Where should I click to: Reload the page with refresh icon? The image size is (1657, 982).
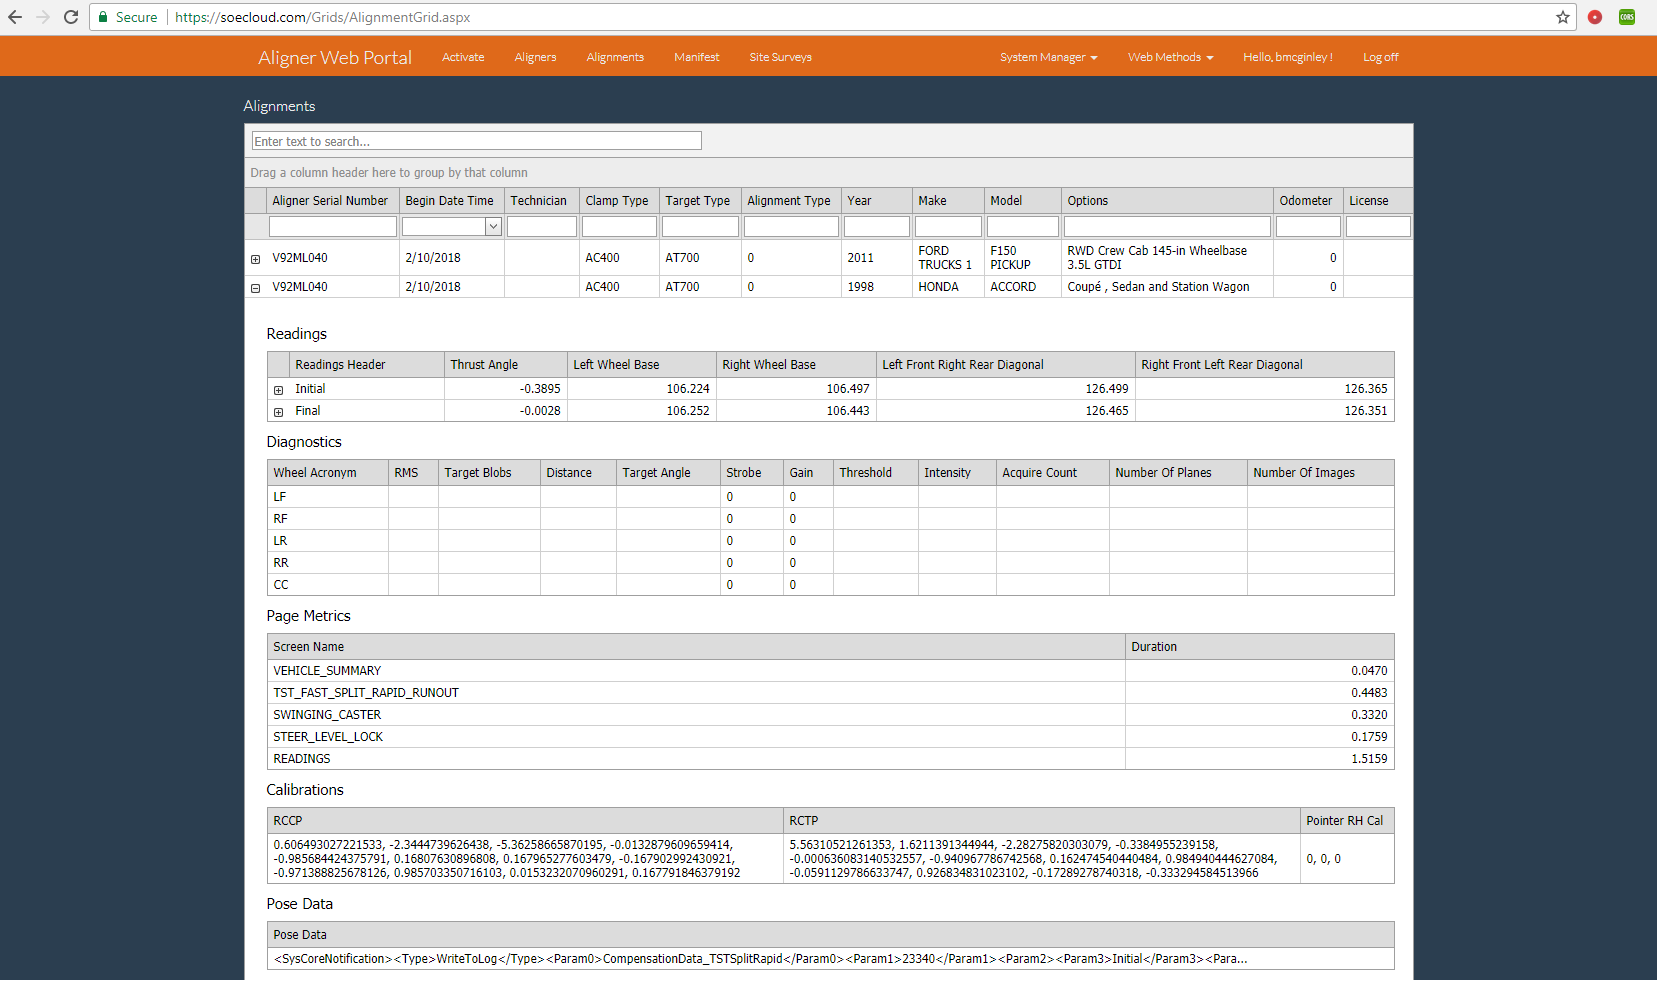coord(71,17)
